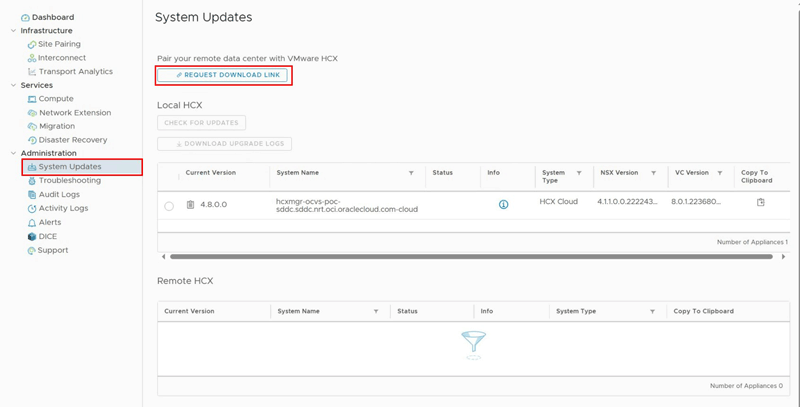Click the Support icon in sidebar
This screenshot has width=800, height=407.
(x=32, y=250)
